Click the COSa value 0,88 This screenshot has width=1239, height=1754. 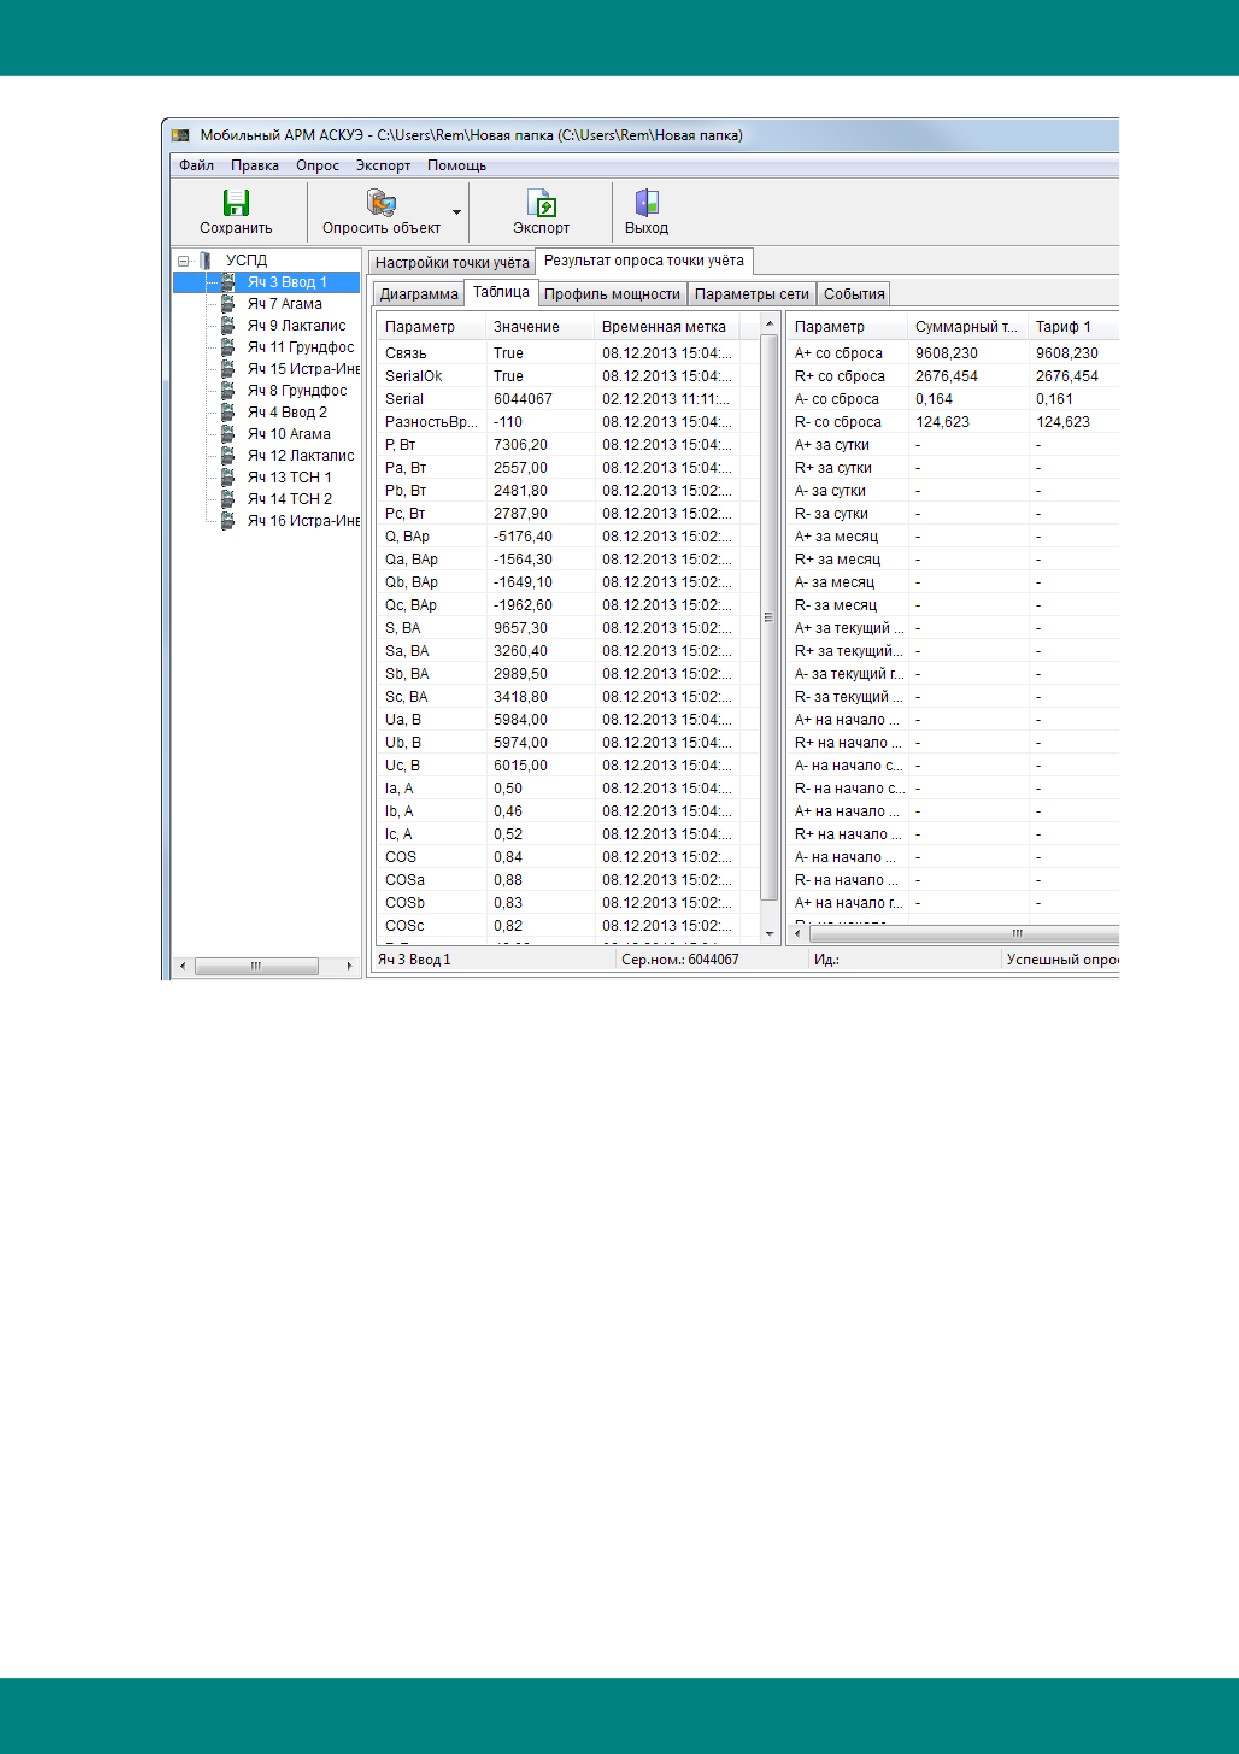coord(508,880)
